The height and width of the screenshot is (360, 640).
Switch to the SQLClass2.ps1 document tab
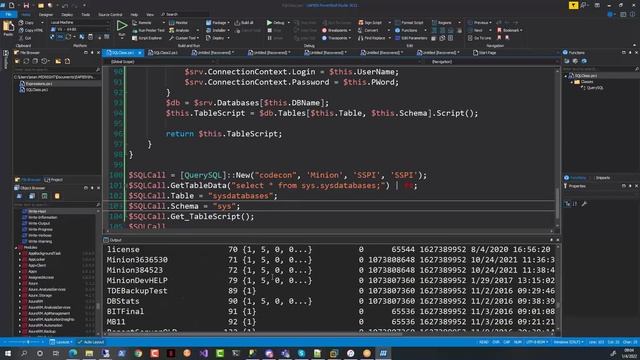[163, 53]
